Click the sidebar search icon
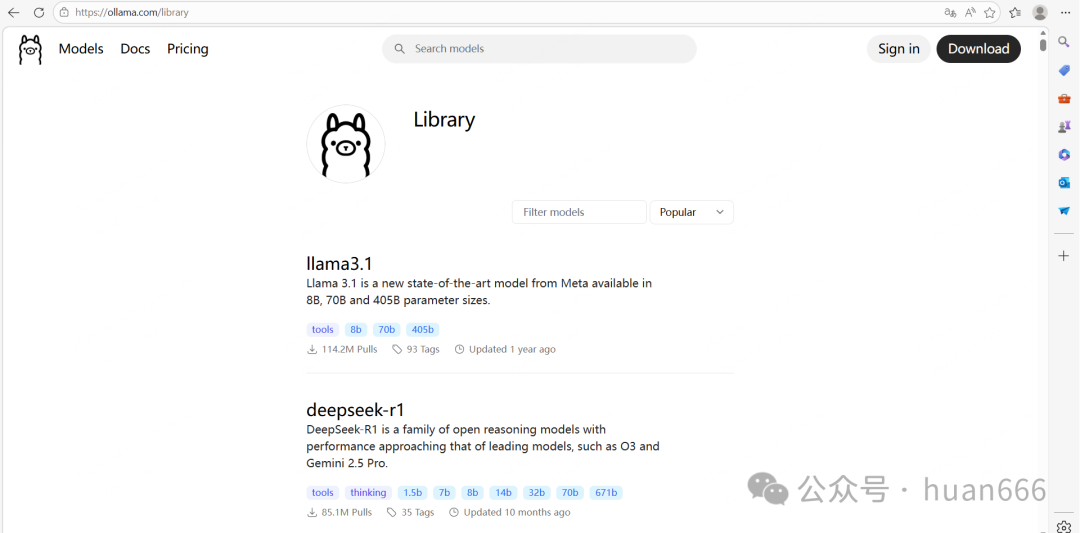The image size is (1080, 533). coord(1064,43)
